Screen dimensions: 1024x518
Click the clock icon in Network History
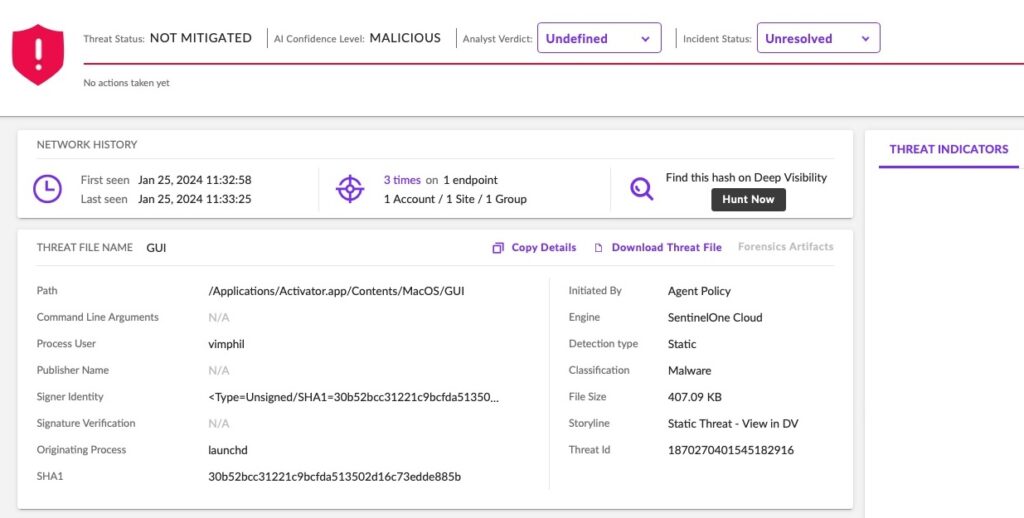tap(47, 189)
